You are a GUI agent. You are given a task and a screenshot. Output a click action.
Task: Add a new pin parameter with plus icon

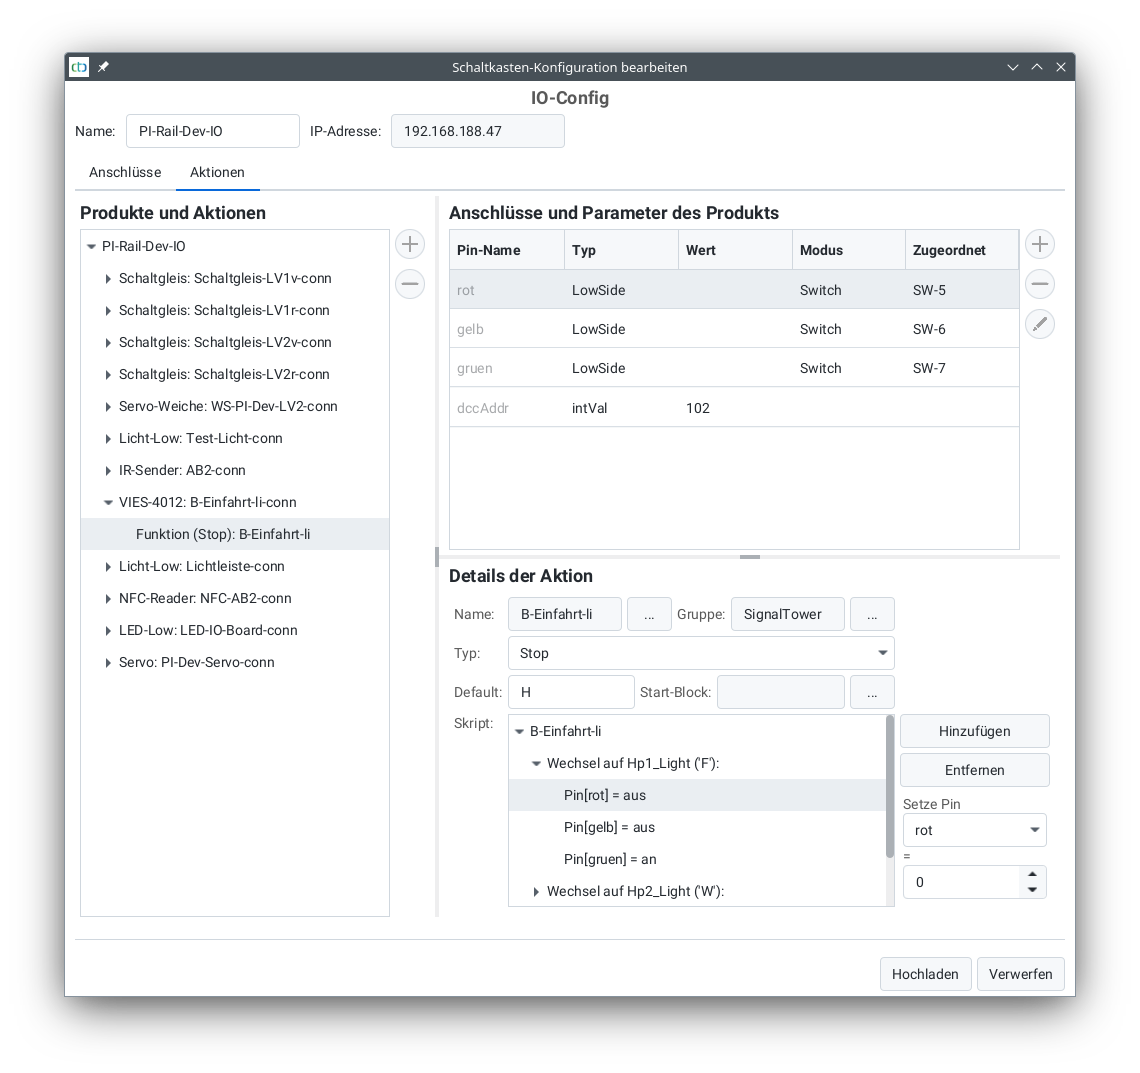click(x=1040, y=244)
